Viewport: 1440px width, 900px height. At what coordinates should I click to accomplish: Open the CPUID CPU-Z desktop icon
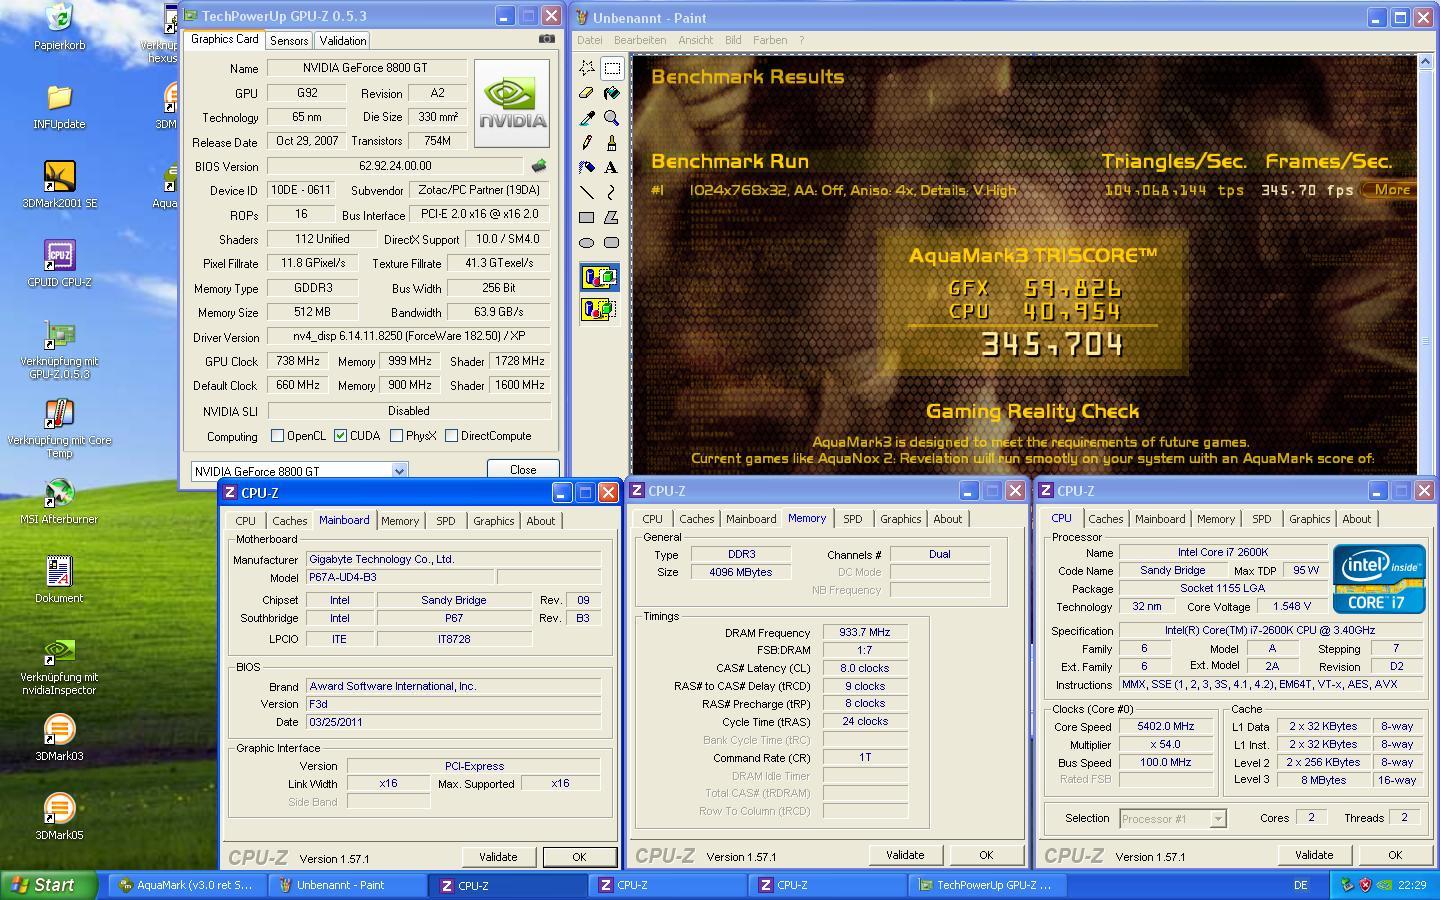click(59, 263)
